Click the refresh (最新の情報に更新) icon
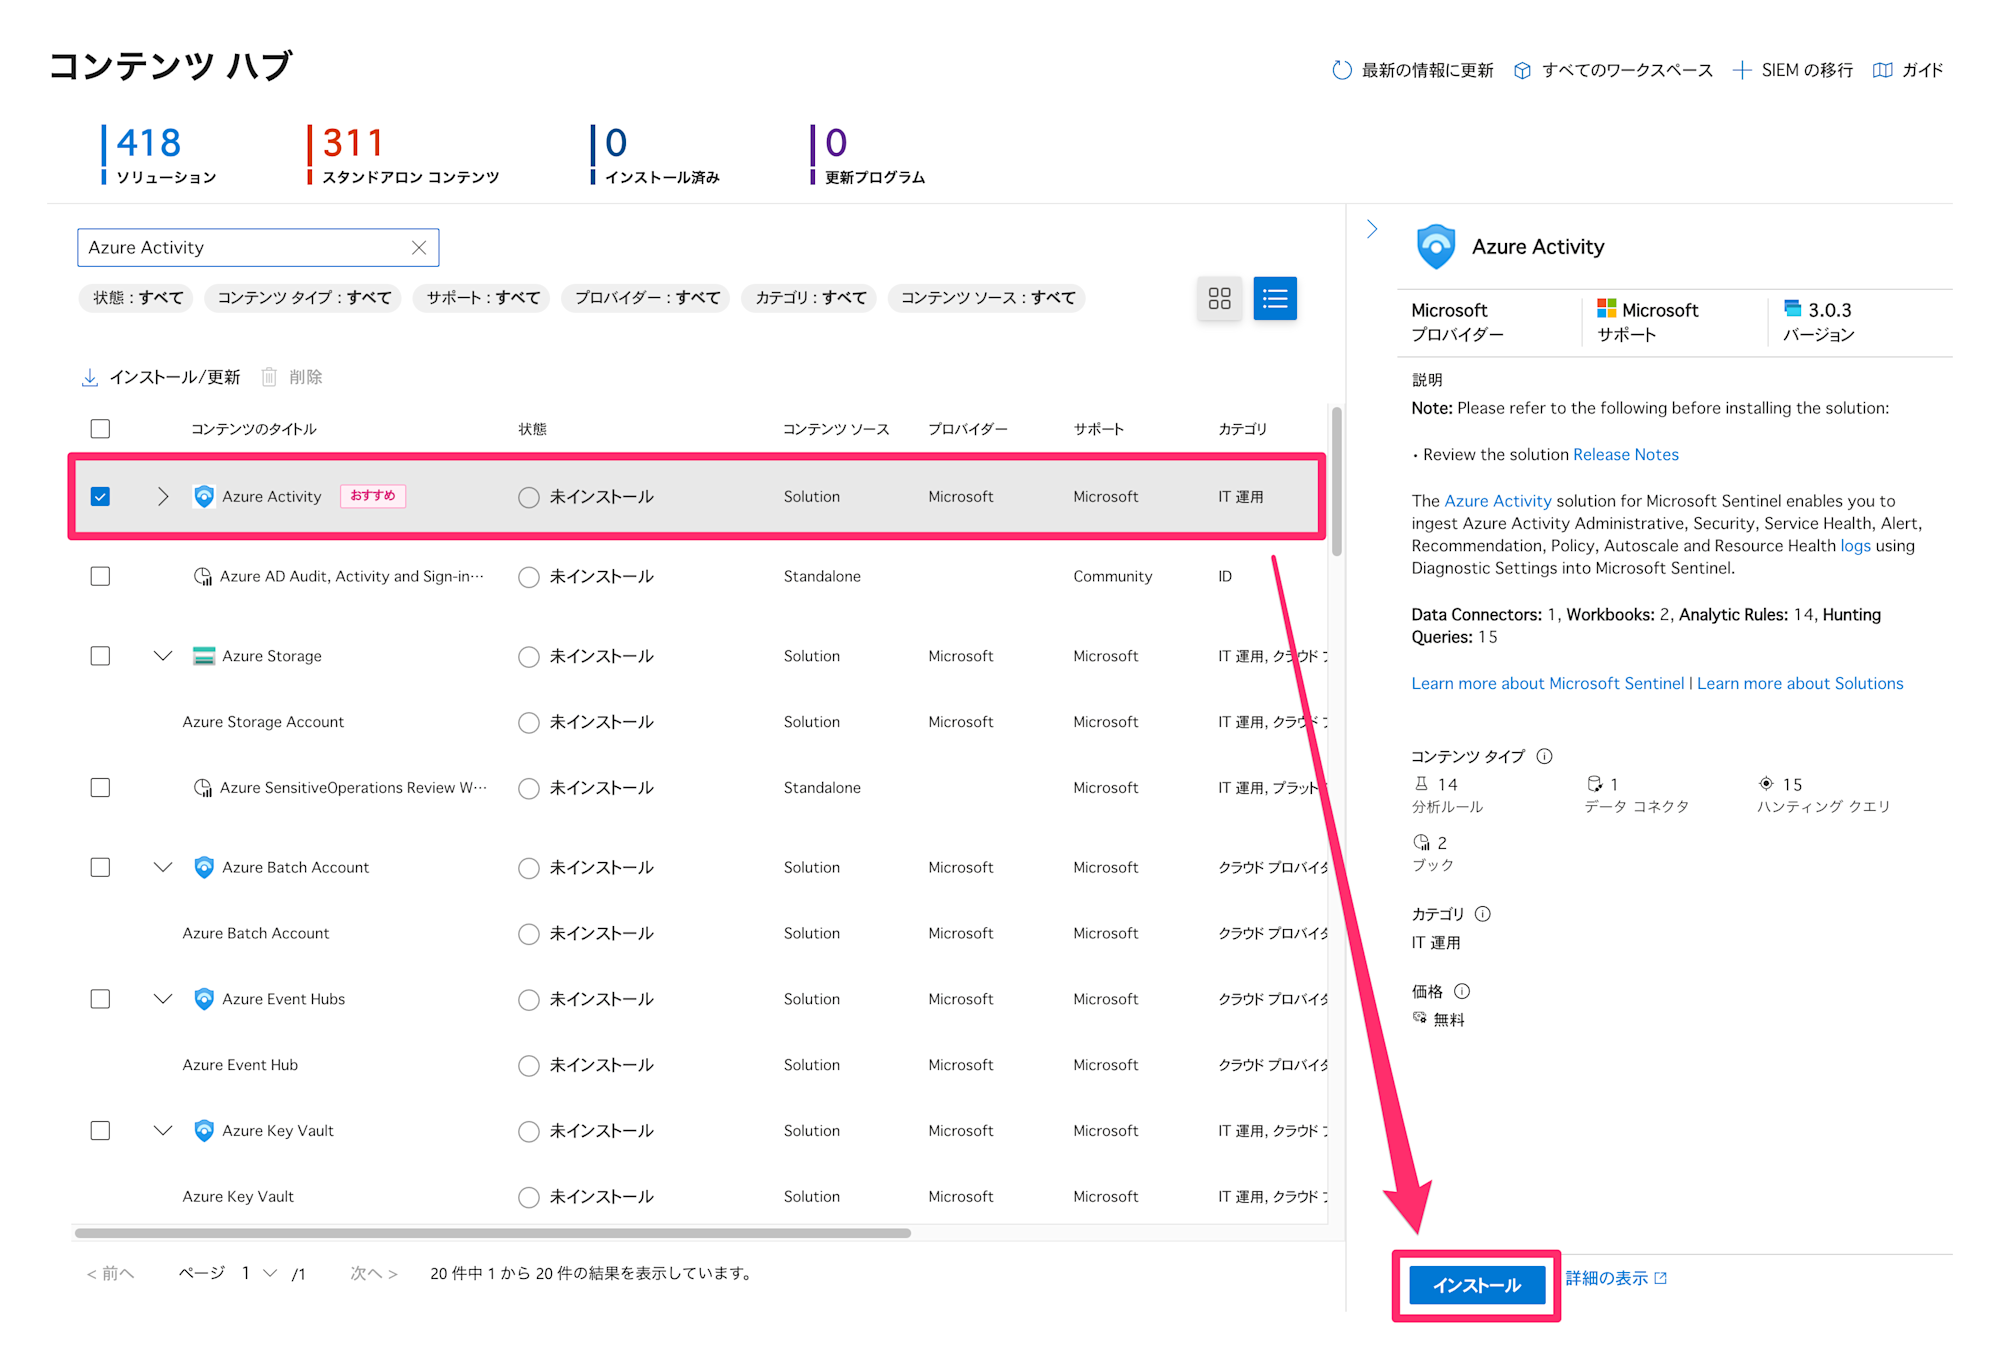 tap(1342, 70)
